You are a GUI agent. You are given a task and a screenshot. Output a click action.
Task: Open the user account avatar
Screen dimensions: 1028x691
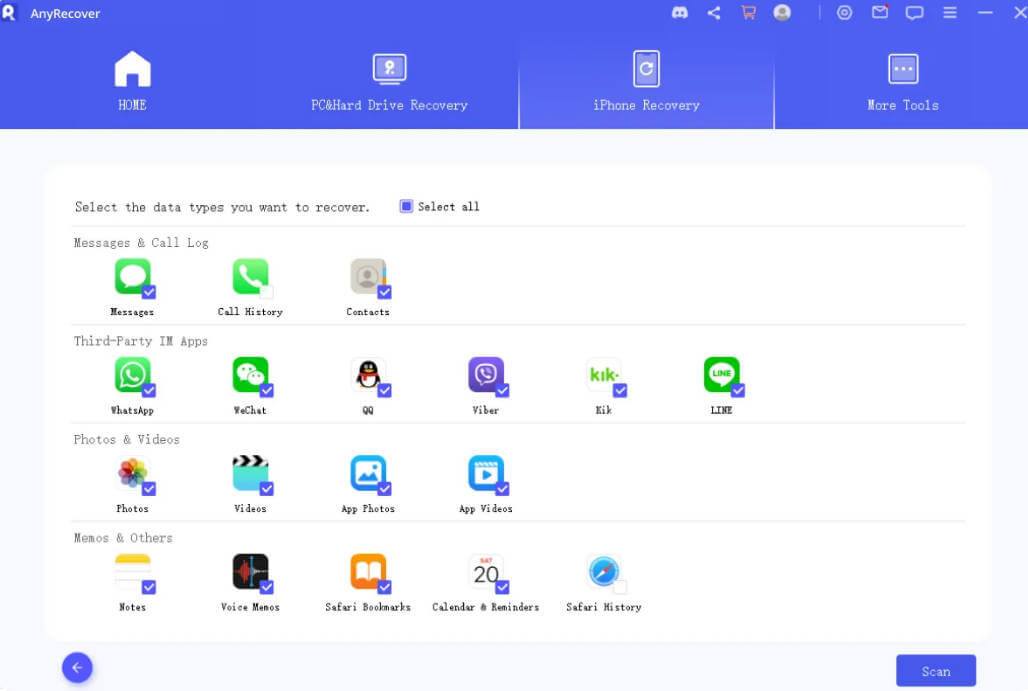tap(783, 13)
